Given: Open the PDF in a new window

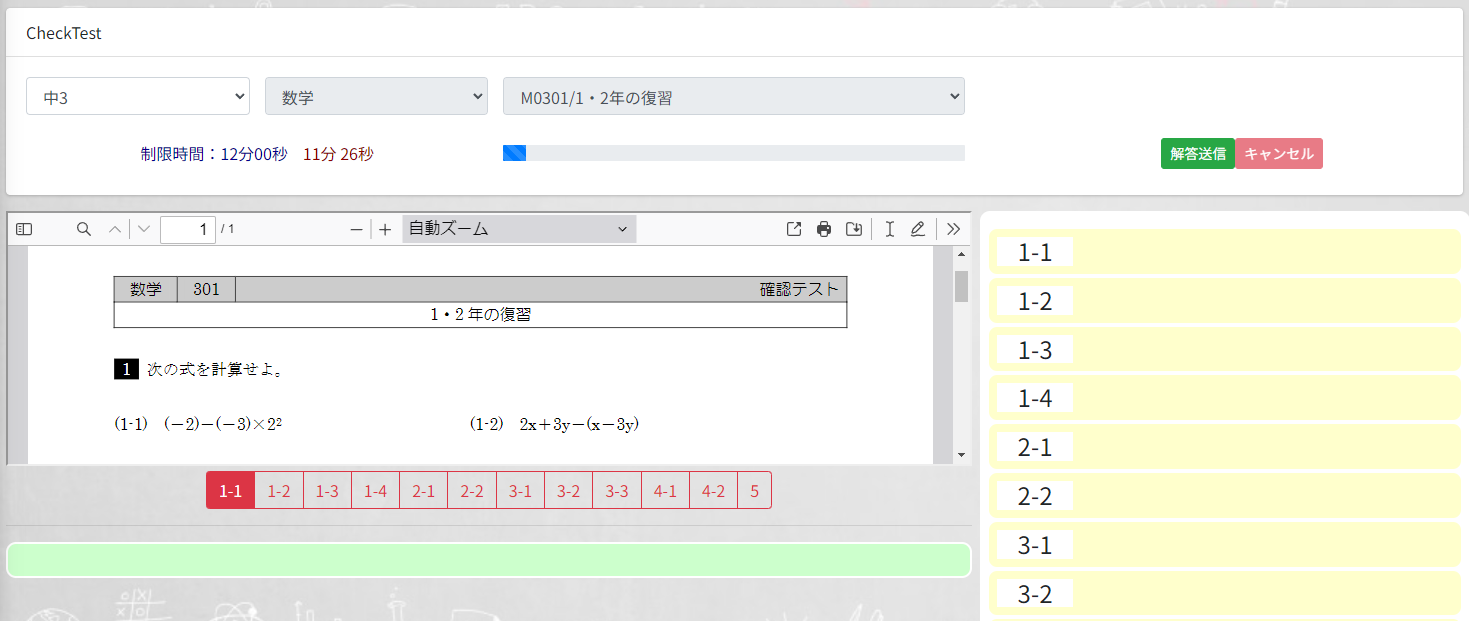Looking at the screenshot, I should click(x=793, y=229).
